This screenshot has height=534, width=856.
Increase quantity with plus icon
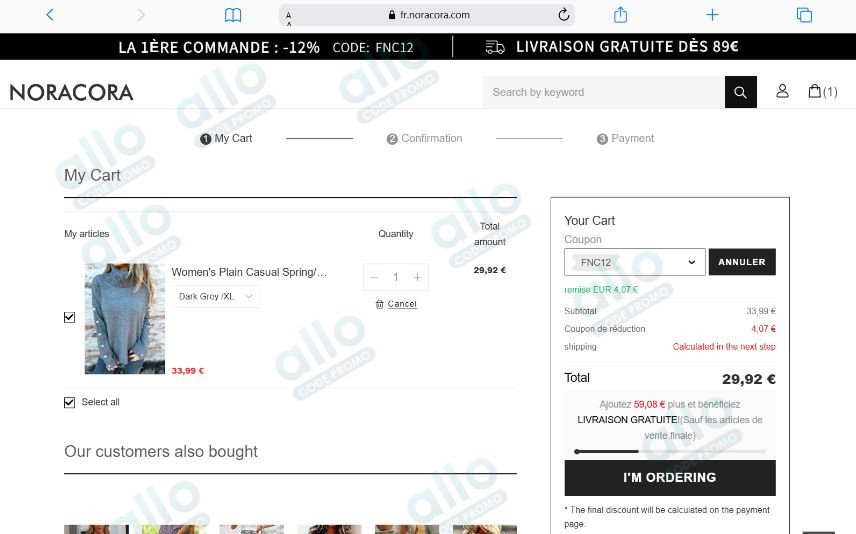pyautogui.click(x=417, y=277)
